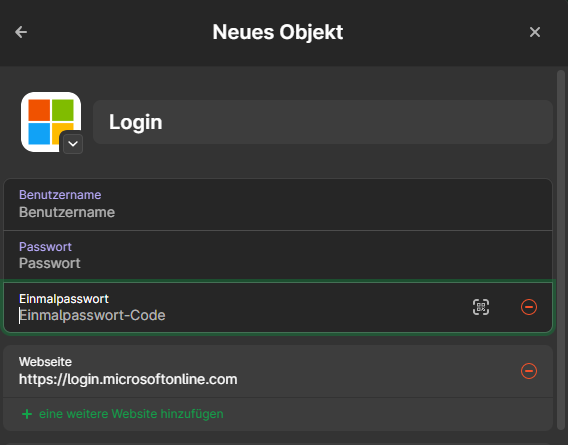Edit the Login title field
This screenshot has height=445, width=568.
(x=323, y=122)
